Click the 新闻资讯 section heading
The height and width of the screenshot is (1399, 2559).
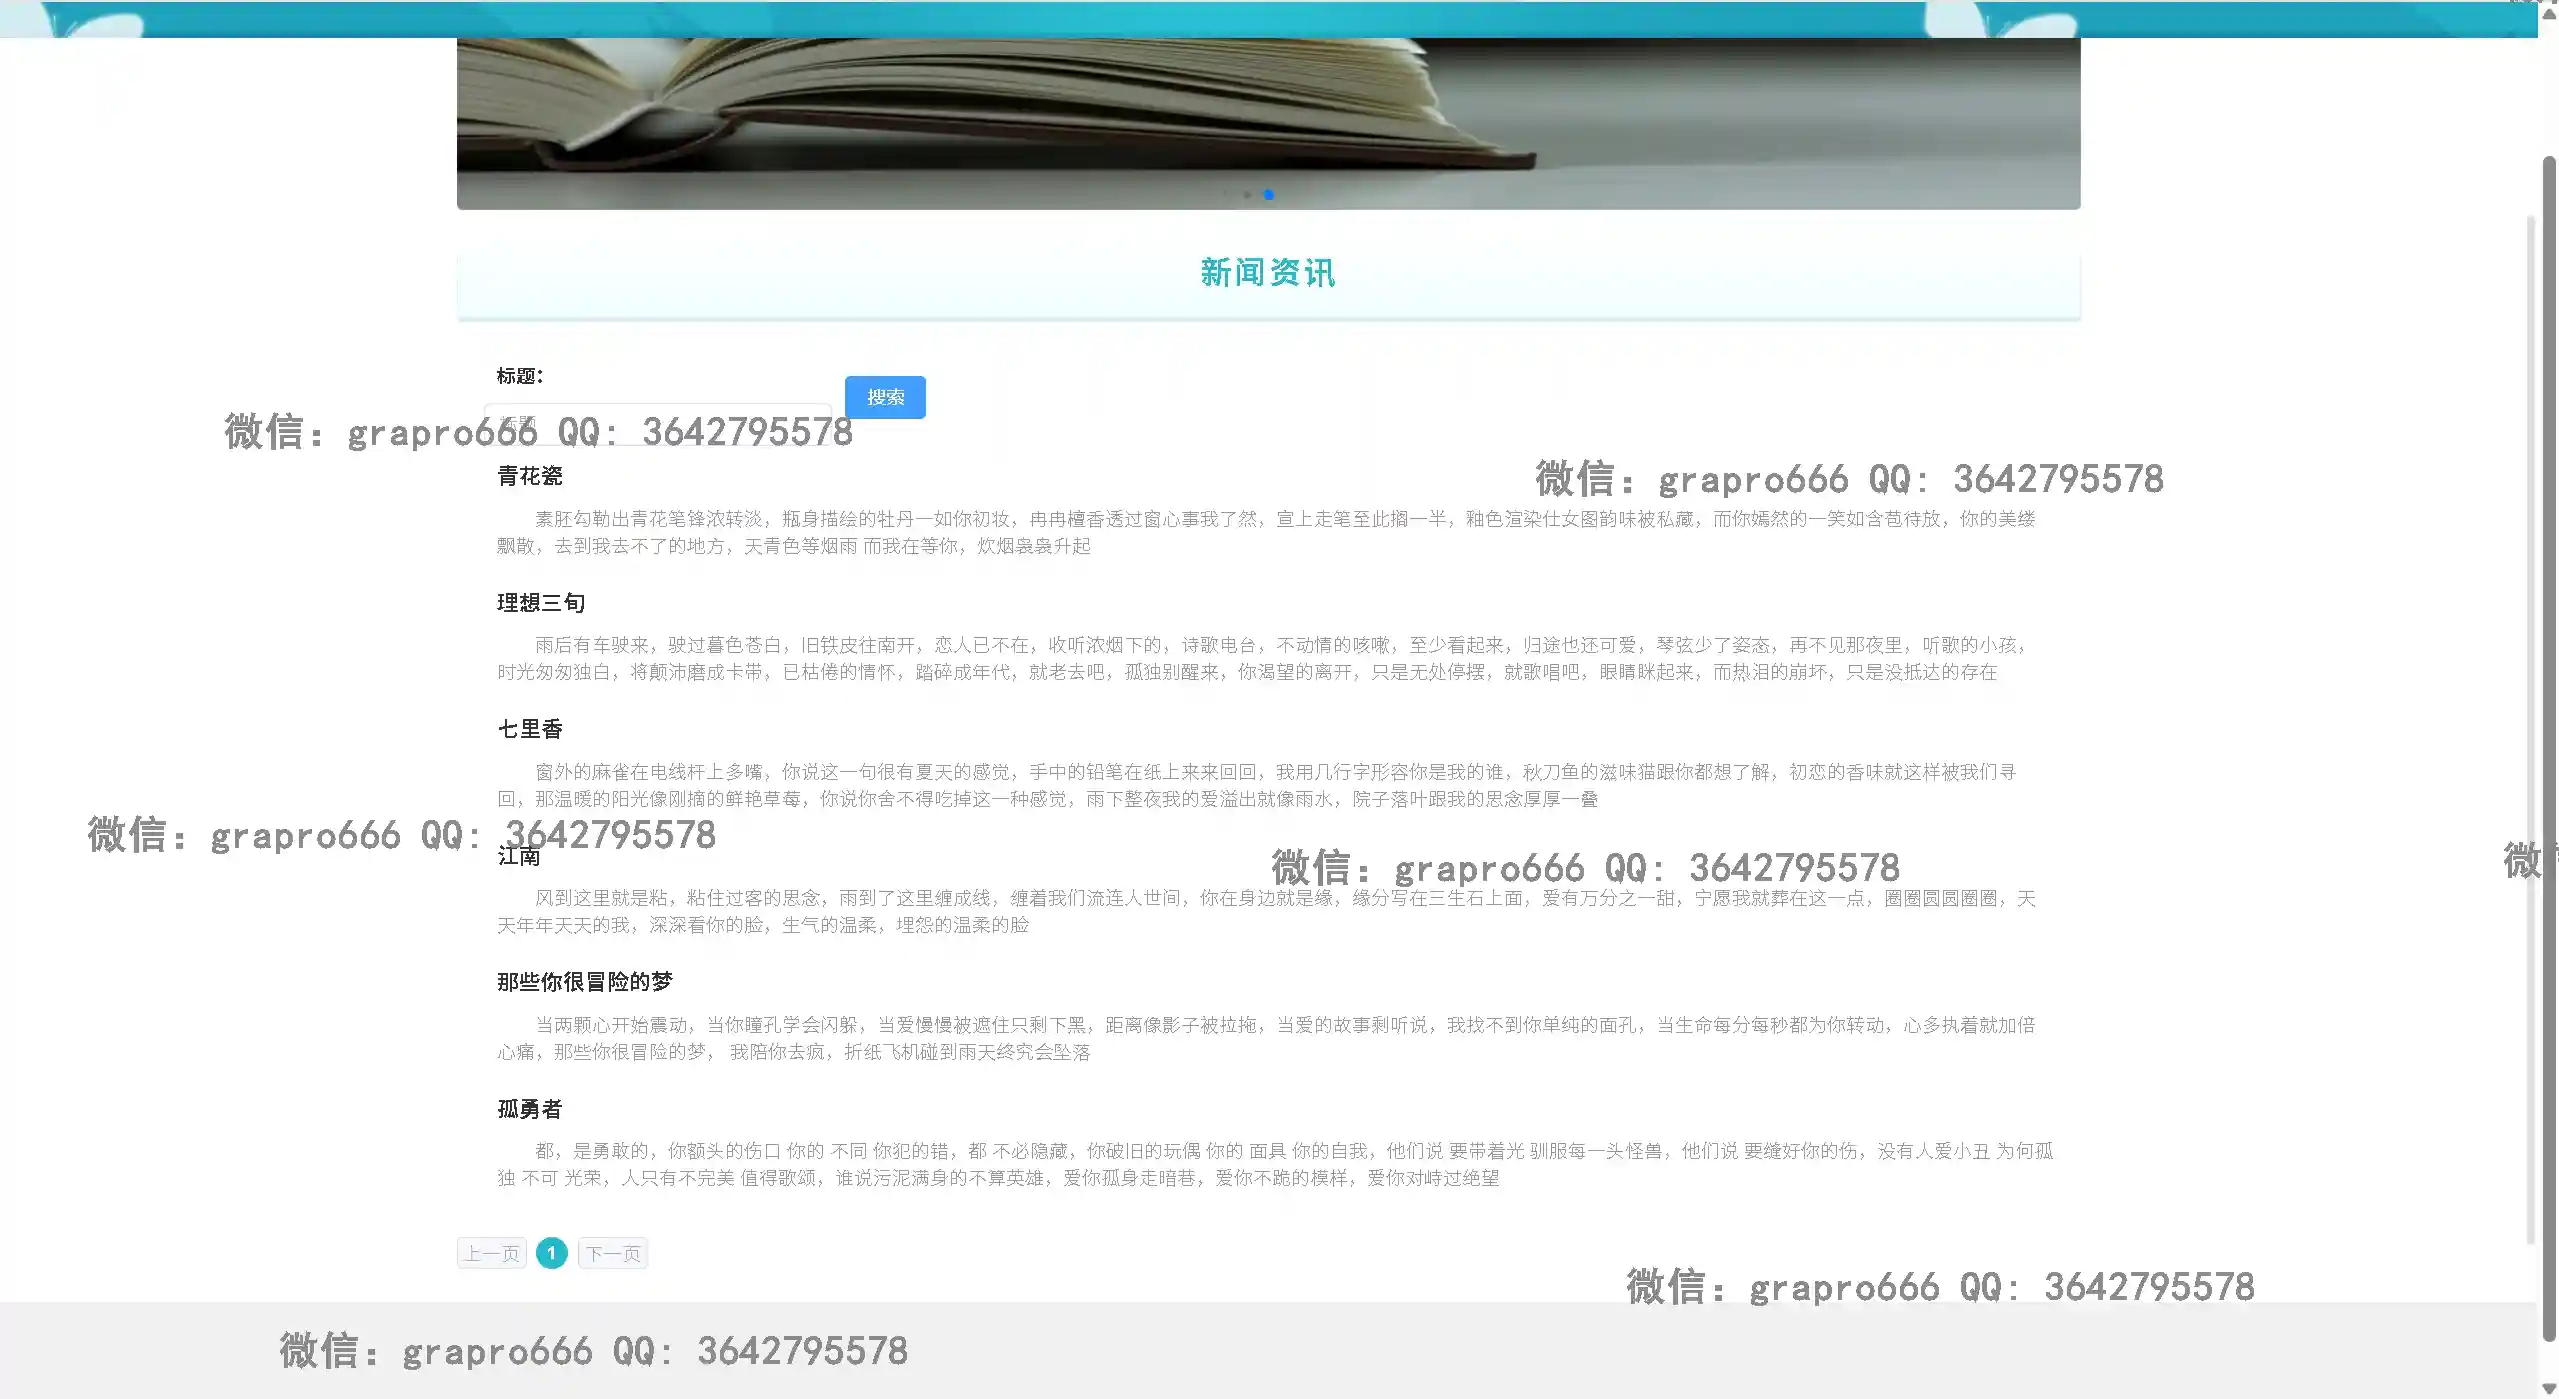(1268, 273)
